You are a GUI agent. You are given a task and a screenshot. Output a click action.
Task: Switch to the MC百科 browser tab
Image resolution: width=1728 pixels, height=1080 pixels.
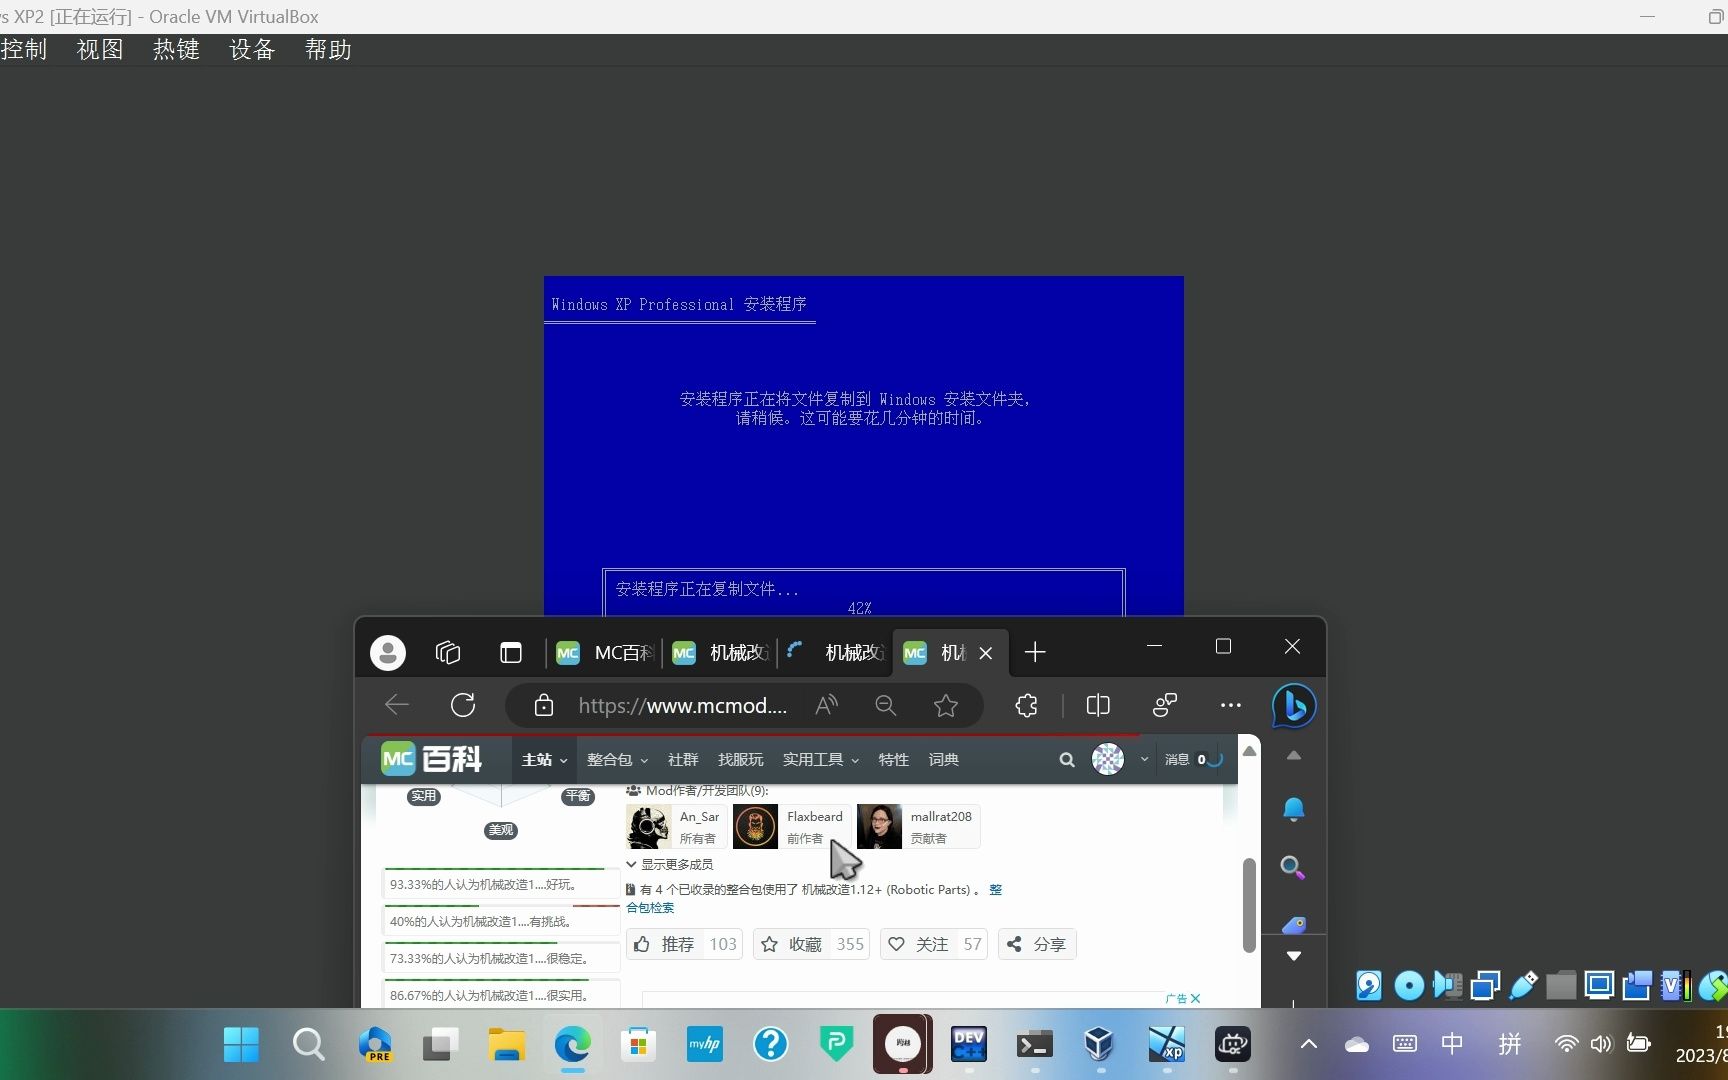click(605, 652)
